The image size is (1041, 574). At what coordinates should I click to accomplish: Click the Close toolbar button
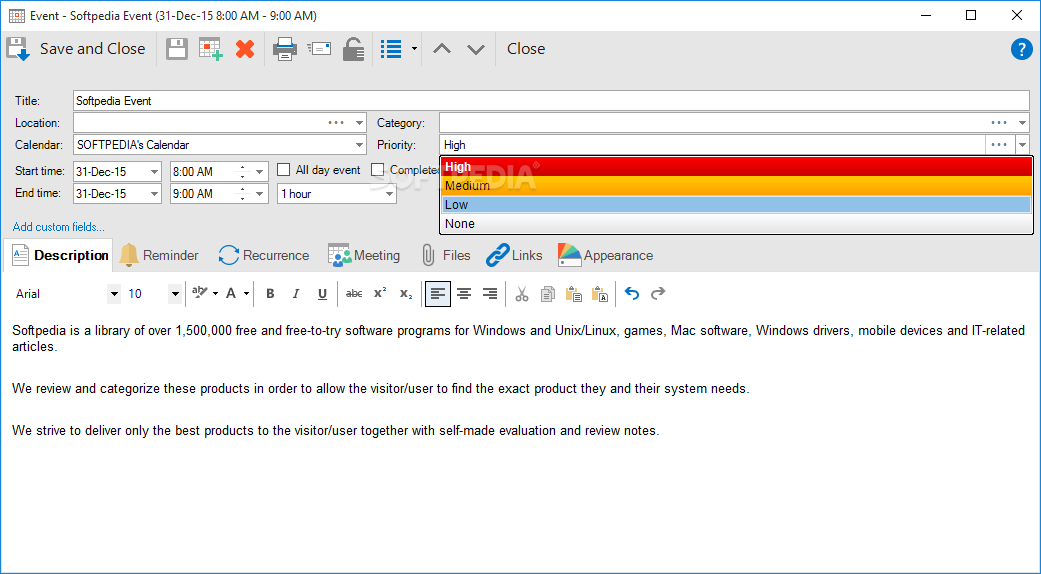(x=526, y=49)
